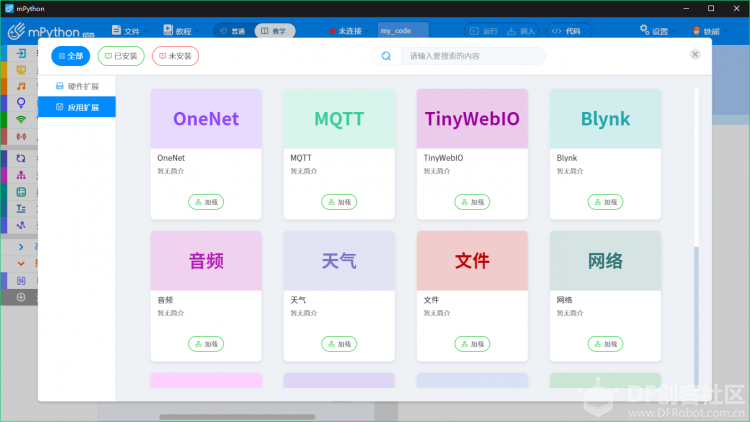Click the "Blynk" card title text

tap(567, 158)
